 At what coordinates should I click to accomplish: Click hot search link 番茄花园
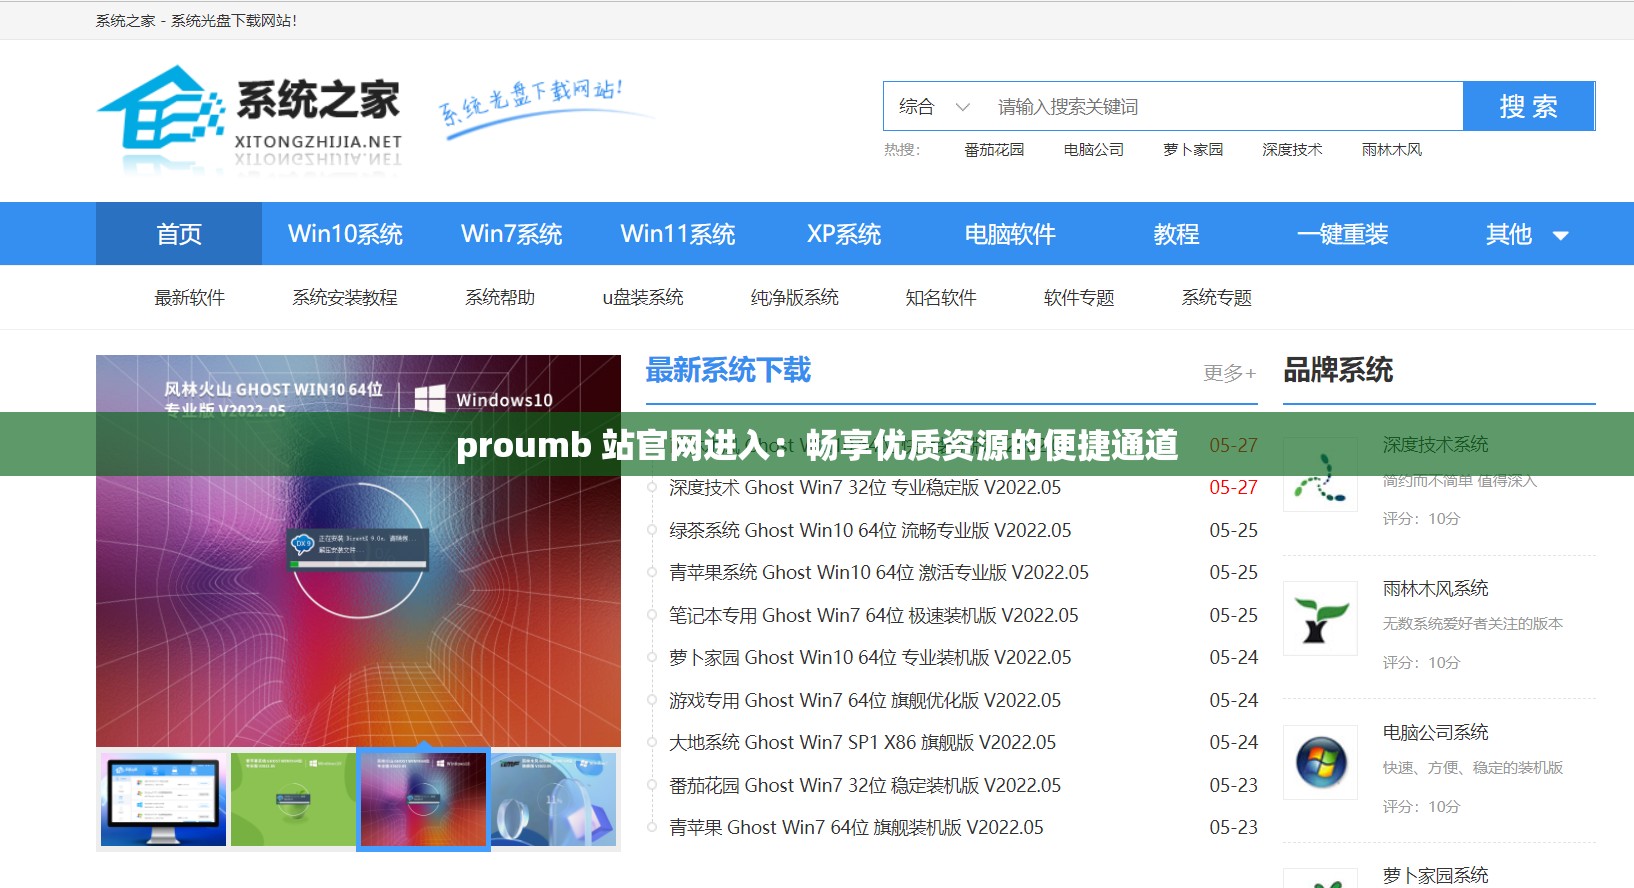tap(994, 149)
